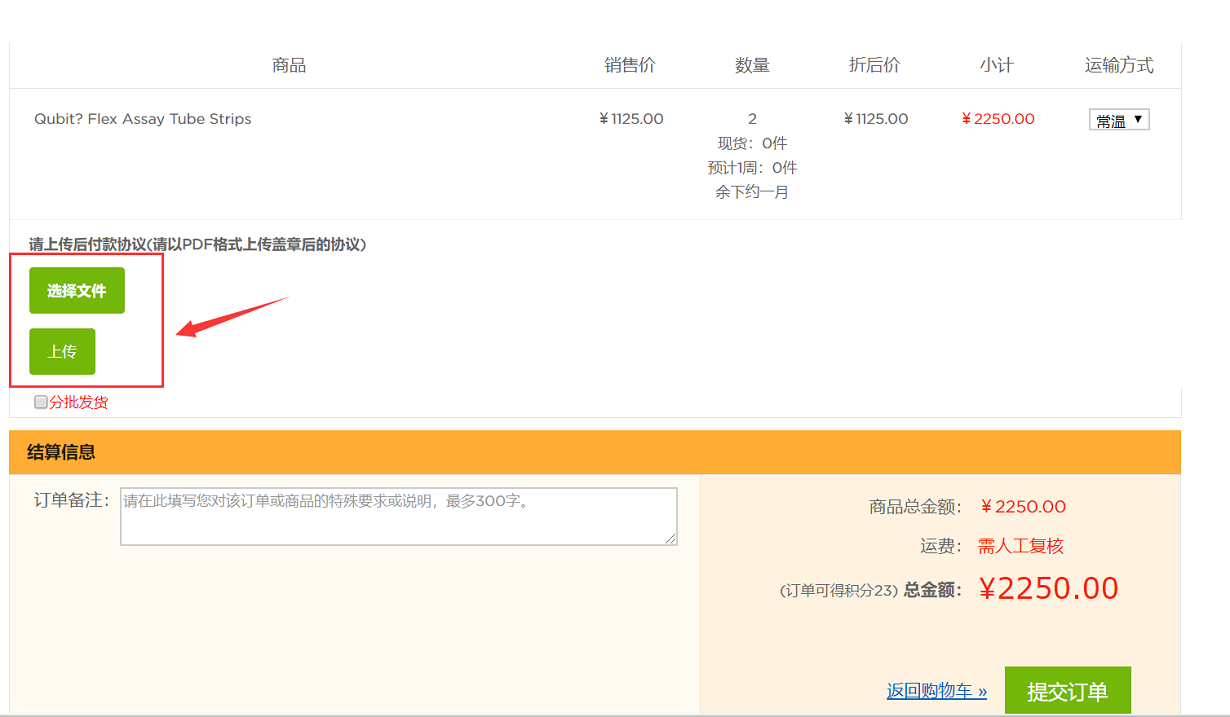Click the 选择文件 button
The image size is (1230, 717).
click(77, 291)
